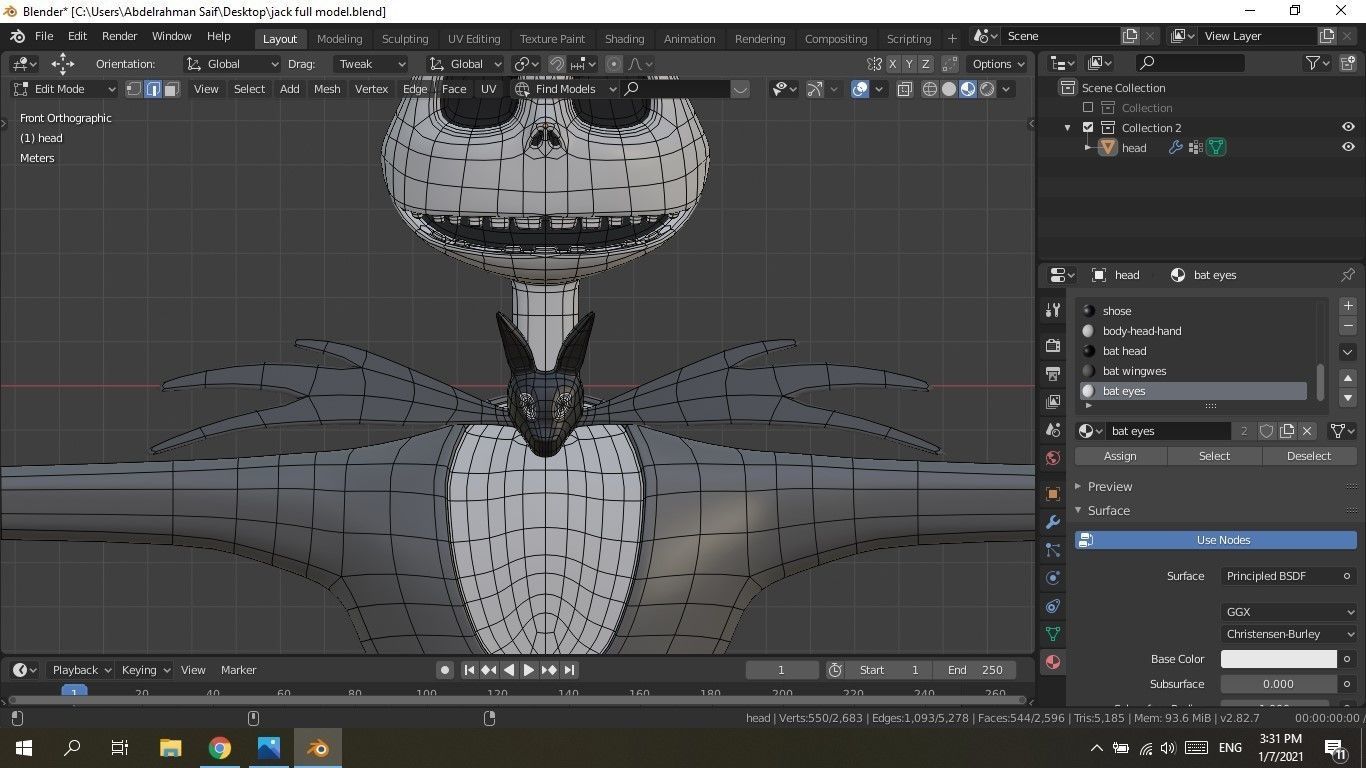Toggle Y axis mirror
Viewport: 1366px width, 768px height.
click(x=909, y=64)
